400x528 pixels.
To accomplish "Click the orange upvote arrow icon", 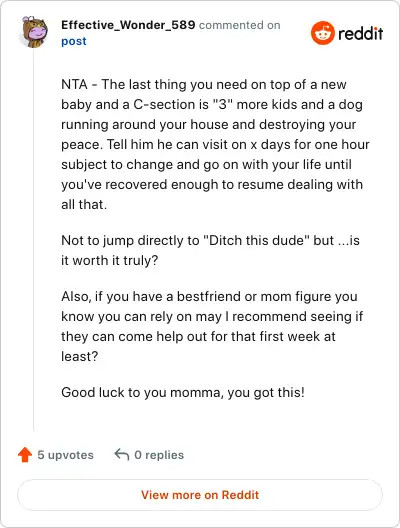I will tap(25, 455).
